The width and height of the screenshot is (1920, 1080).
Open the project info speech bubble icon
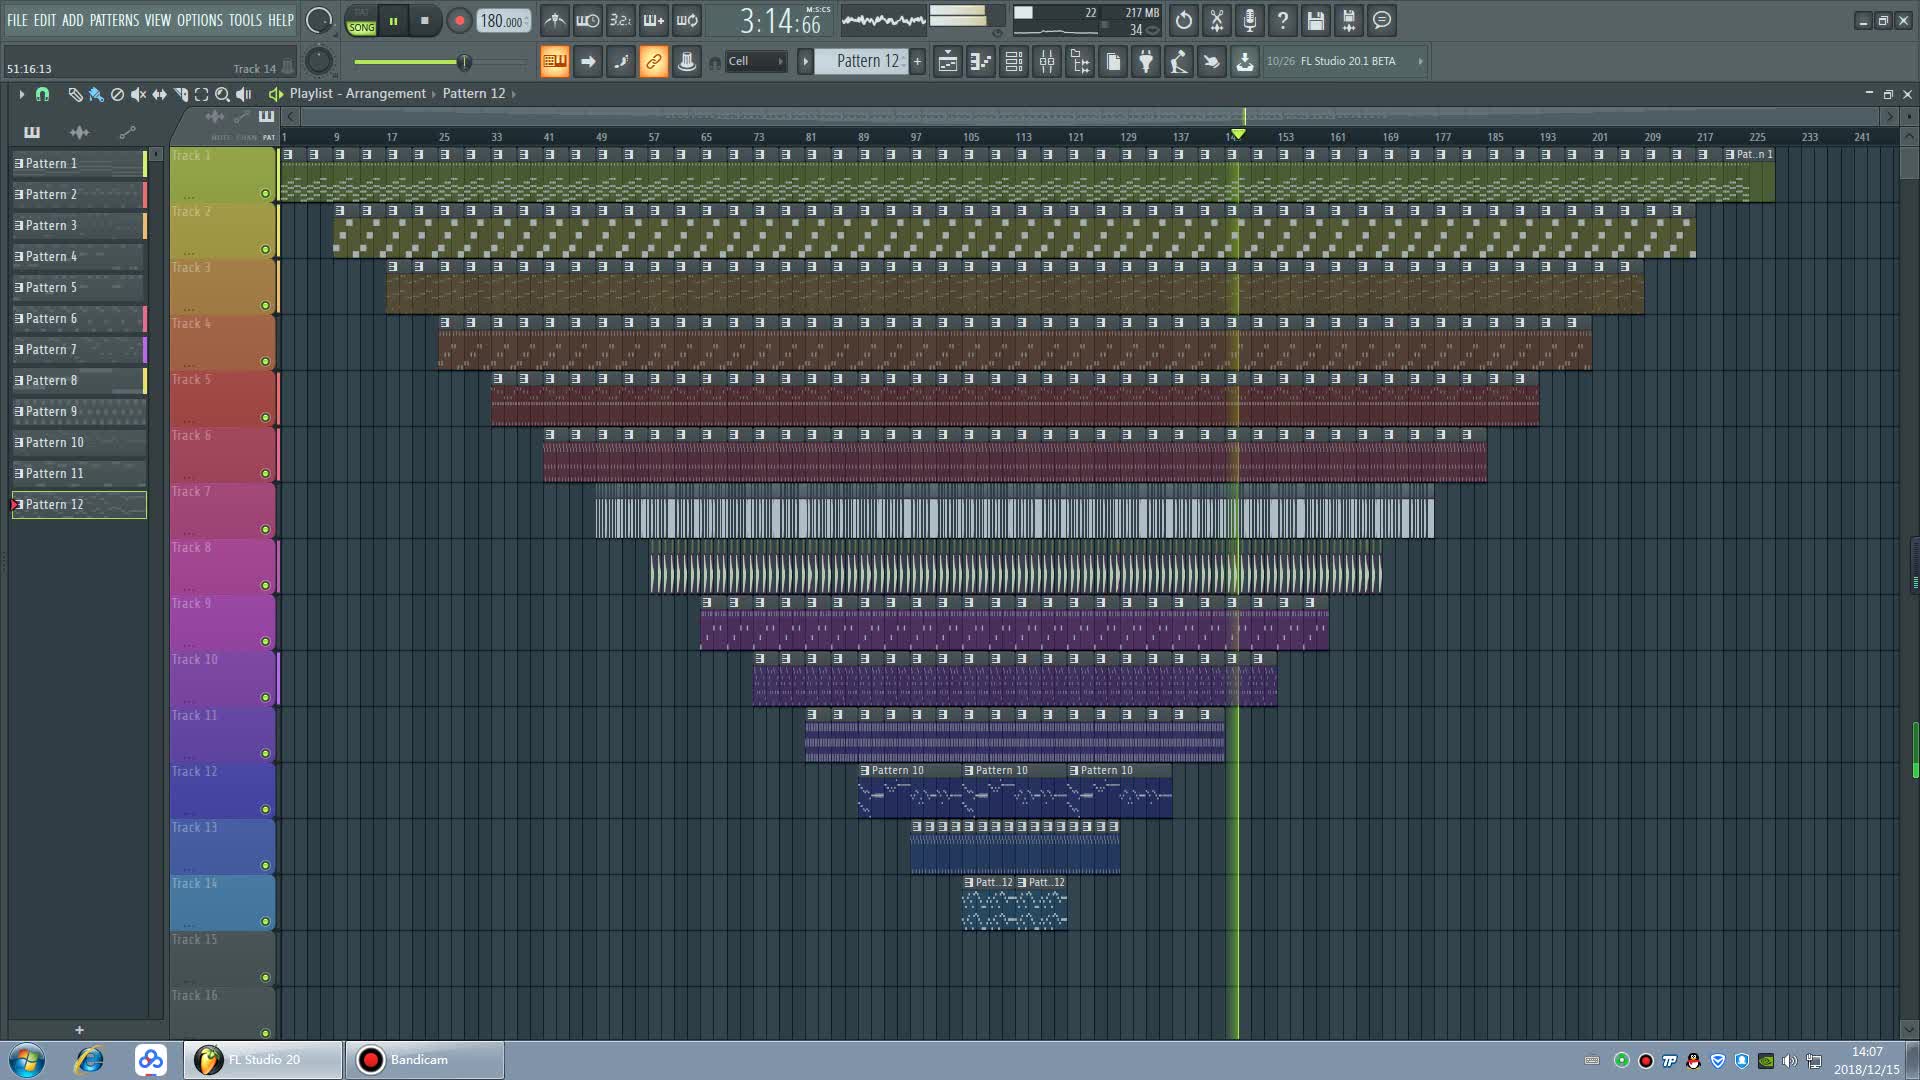tap(1382, 20)
